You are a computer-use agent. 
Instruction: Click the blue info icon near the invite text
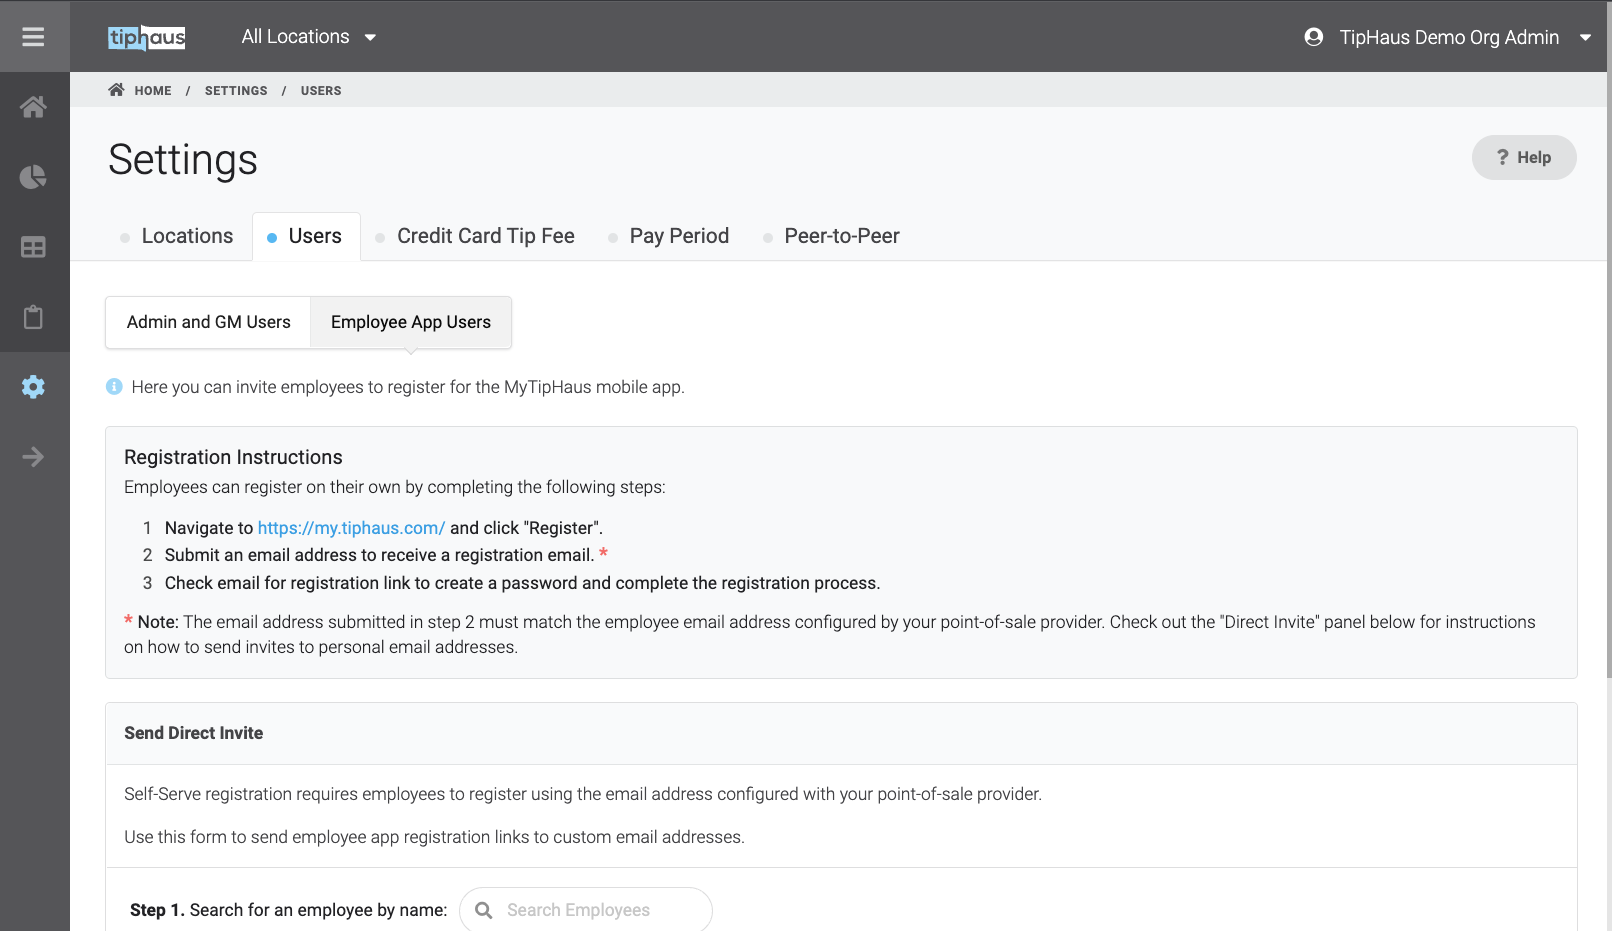click(x=114, y=387)
